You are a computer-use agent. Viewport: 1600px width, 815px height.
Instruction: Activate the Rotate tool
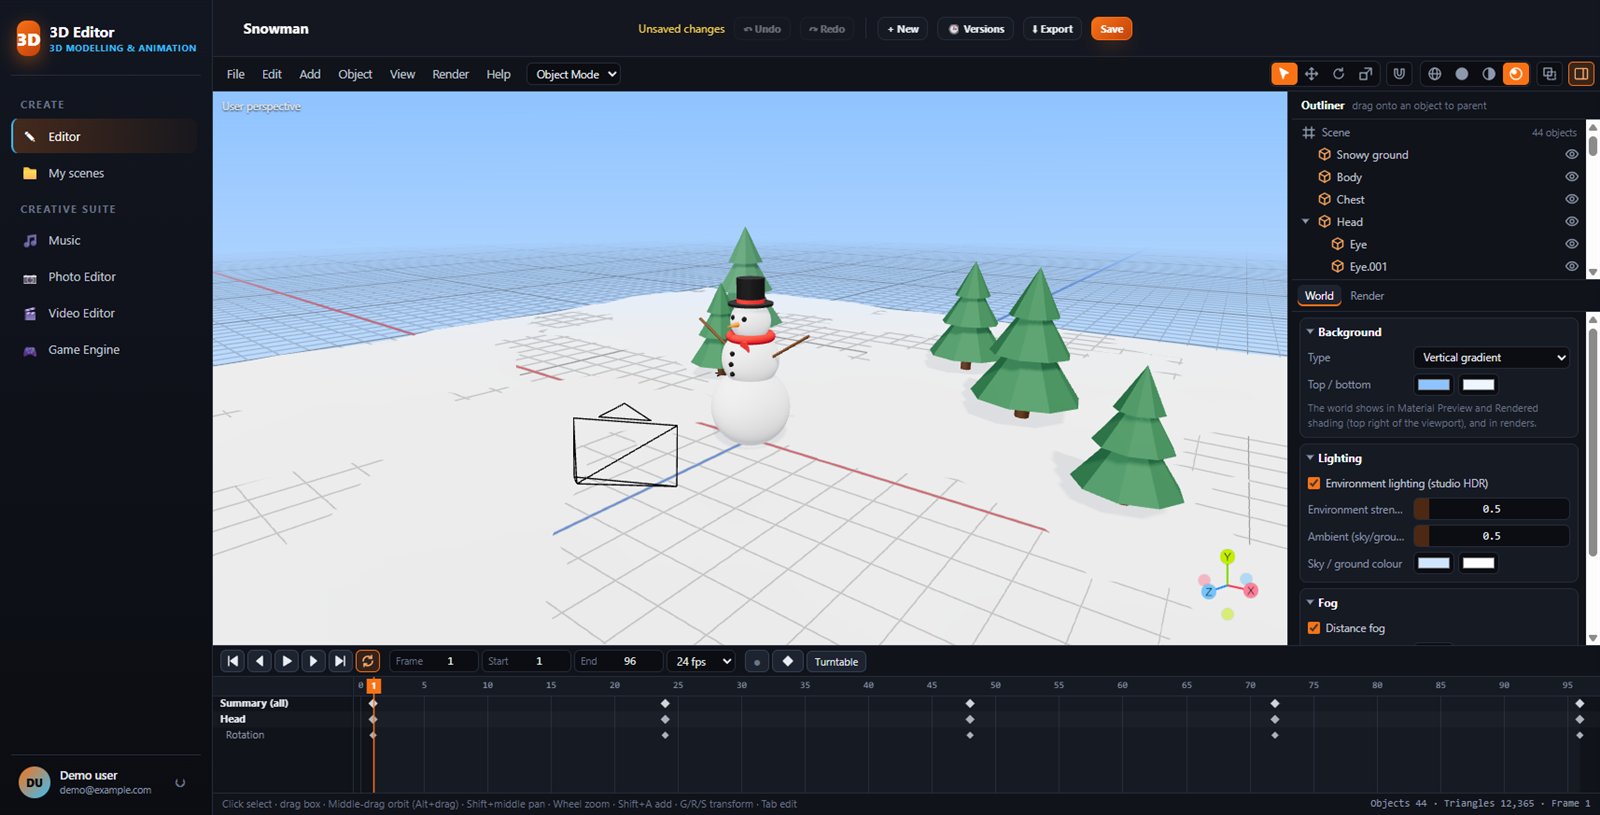pos(1338,74)
